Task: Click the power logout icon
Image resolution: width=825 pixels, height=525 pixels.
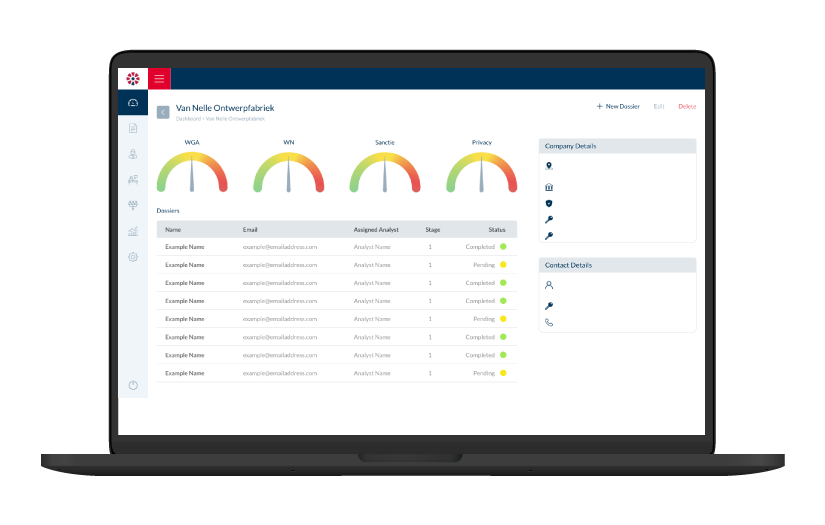Action: click(x=133, y=385)
